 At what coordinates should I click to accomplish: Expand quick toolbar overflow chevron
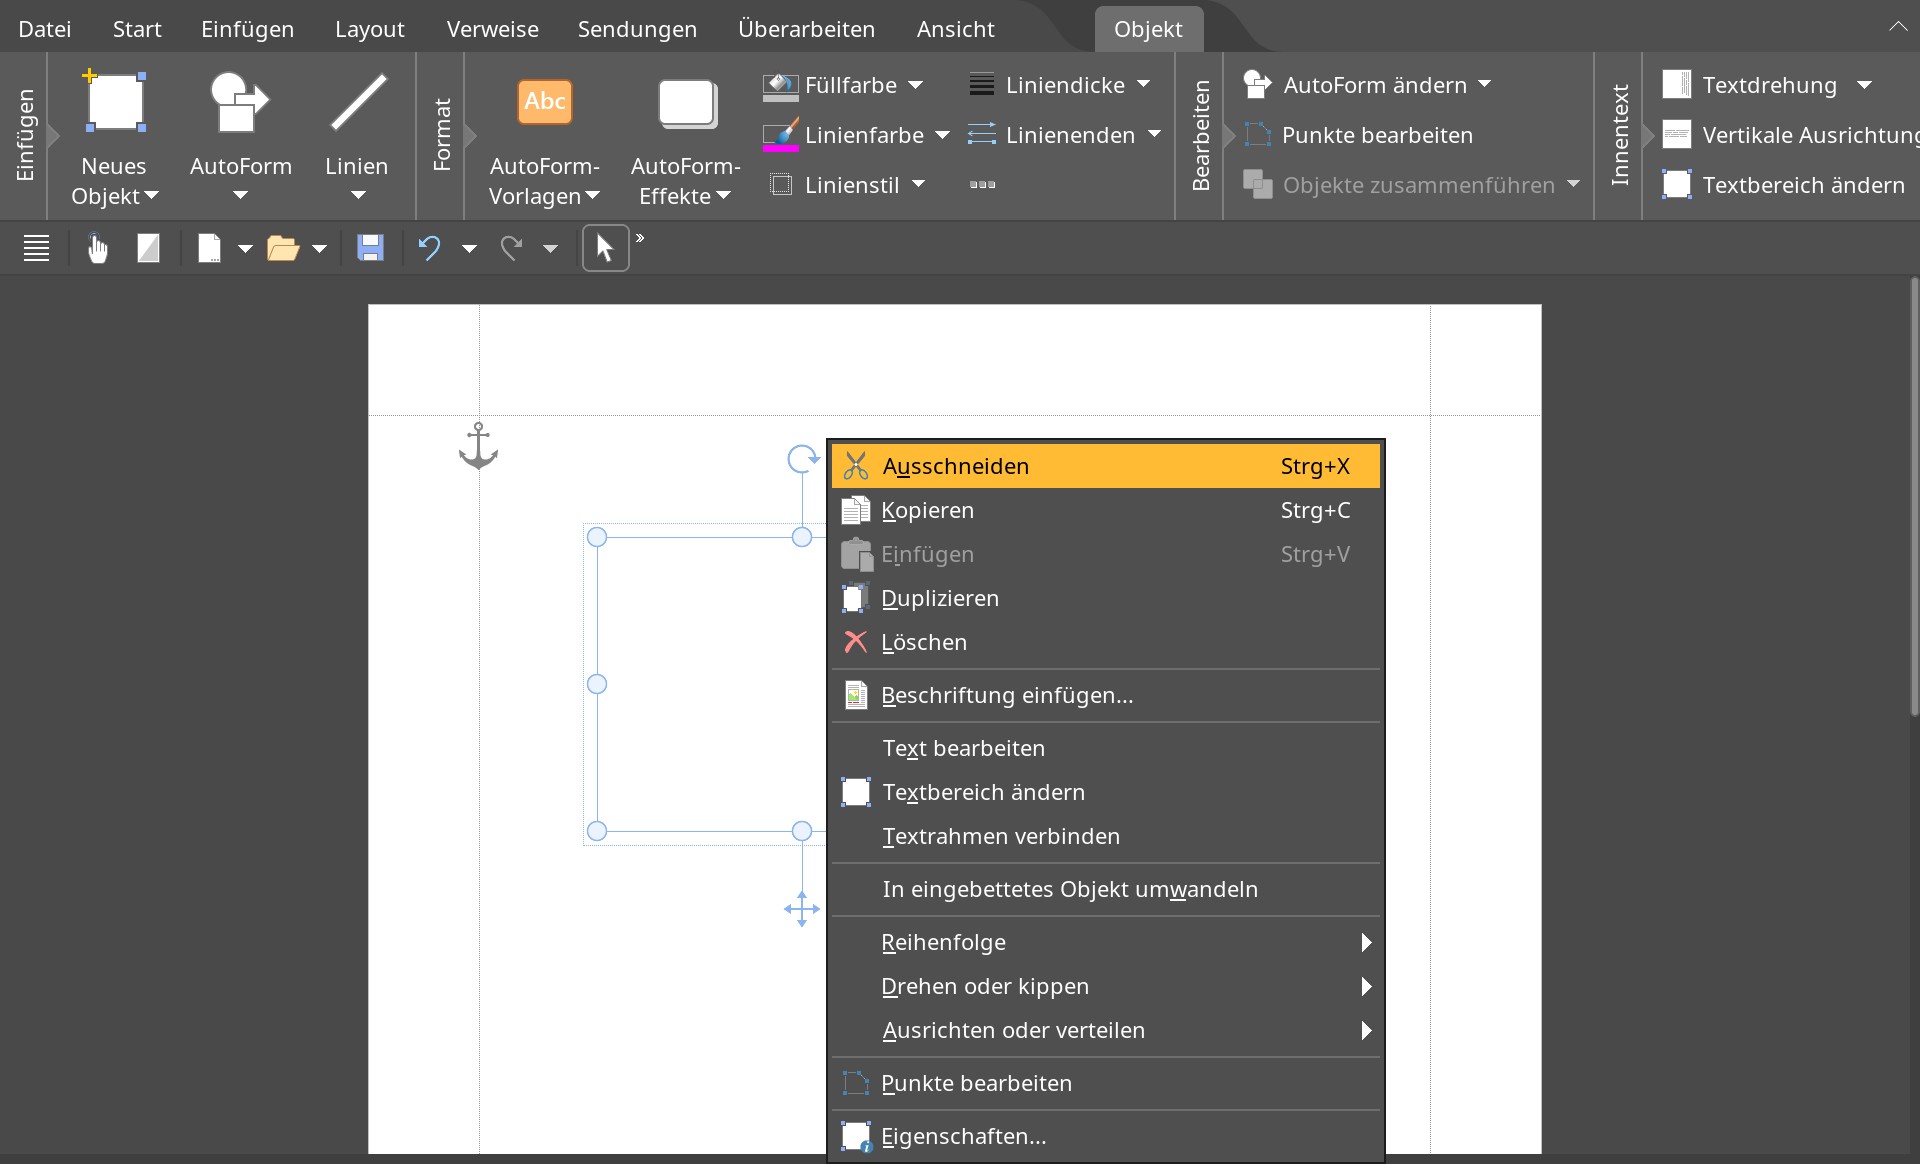click(640, 238)
